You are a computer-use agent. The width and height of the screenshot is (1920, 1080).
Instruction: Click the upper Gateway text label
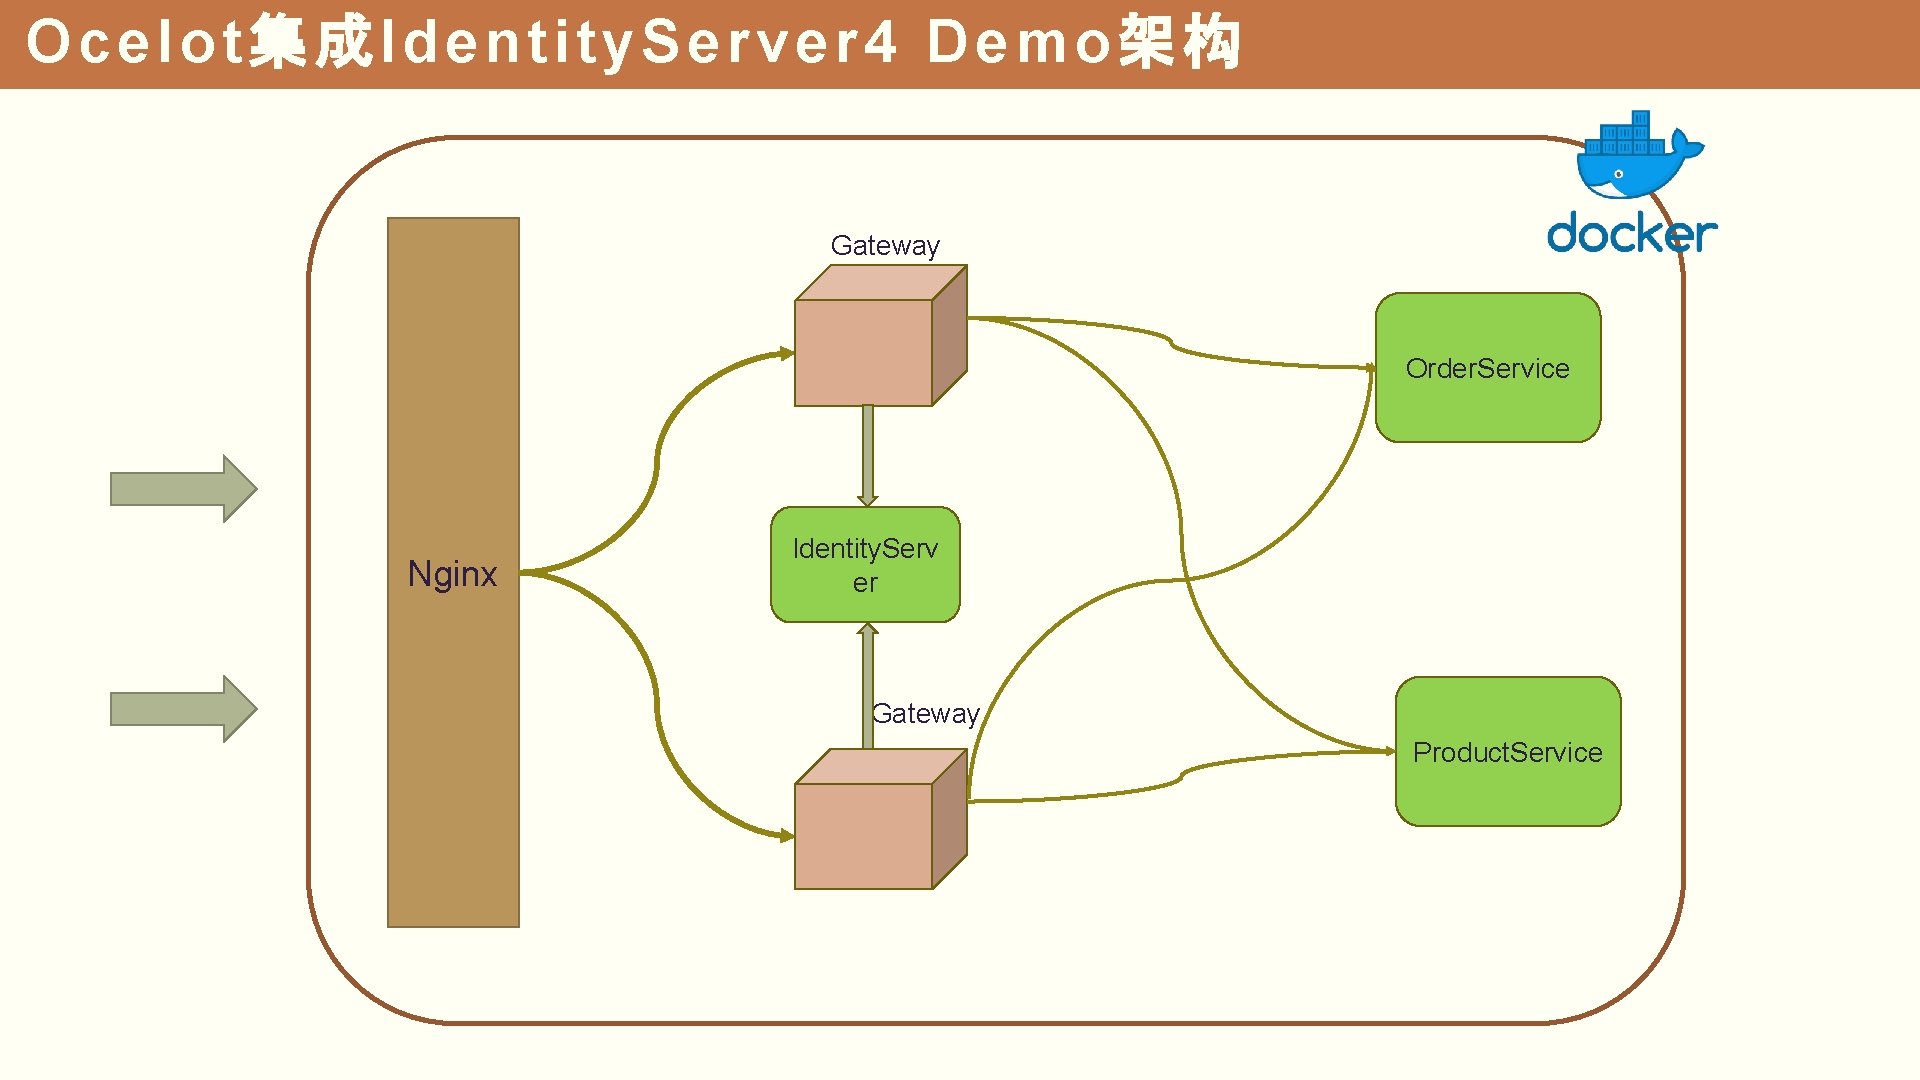885,245
